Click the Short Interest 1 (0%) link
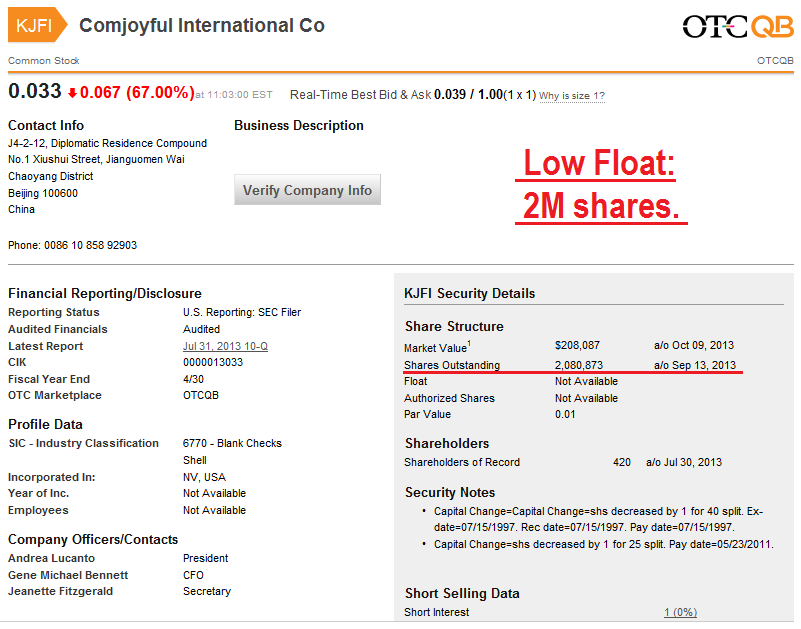Screen dimensions: 801x629 tap(680, 612)
